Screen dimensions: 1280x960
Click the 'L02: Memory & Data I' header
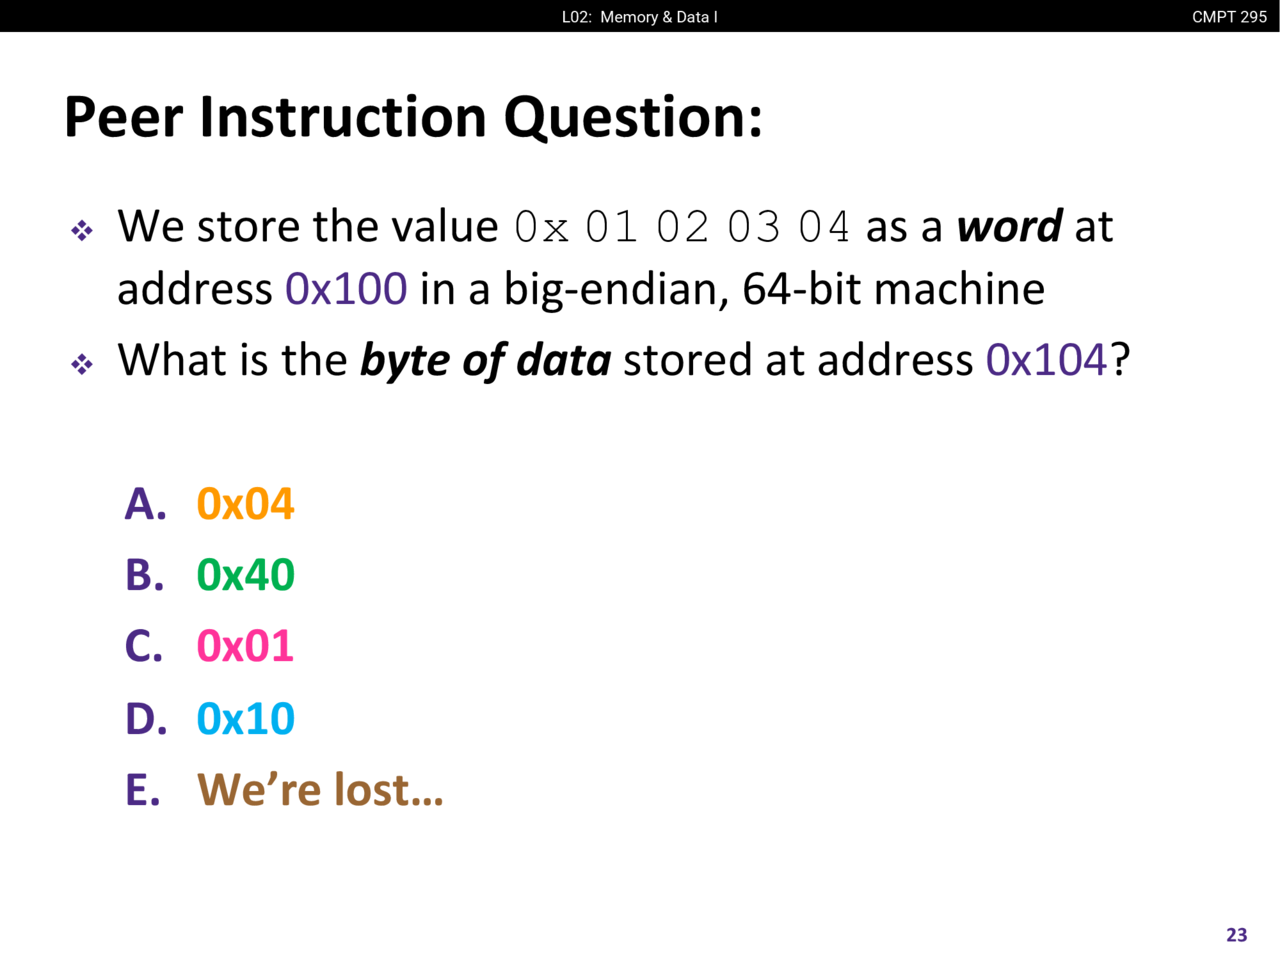[639, 17]
